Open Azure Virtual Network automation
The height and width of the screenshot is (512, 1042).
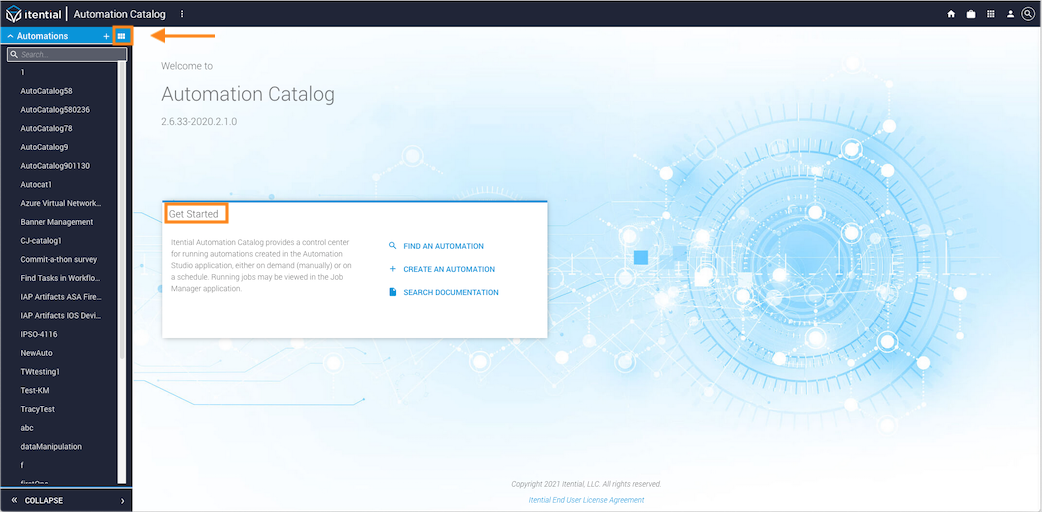coord(61,203)
